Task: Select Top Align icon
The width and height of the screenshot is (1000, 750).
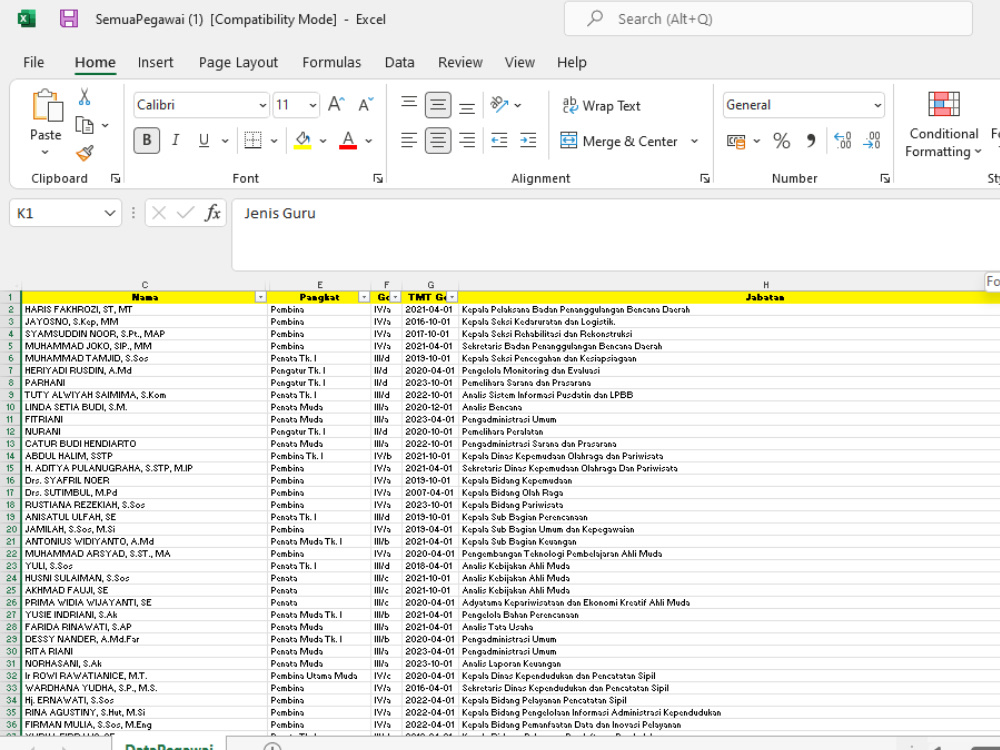Action: click(409, 105)
